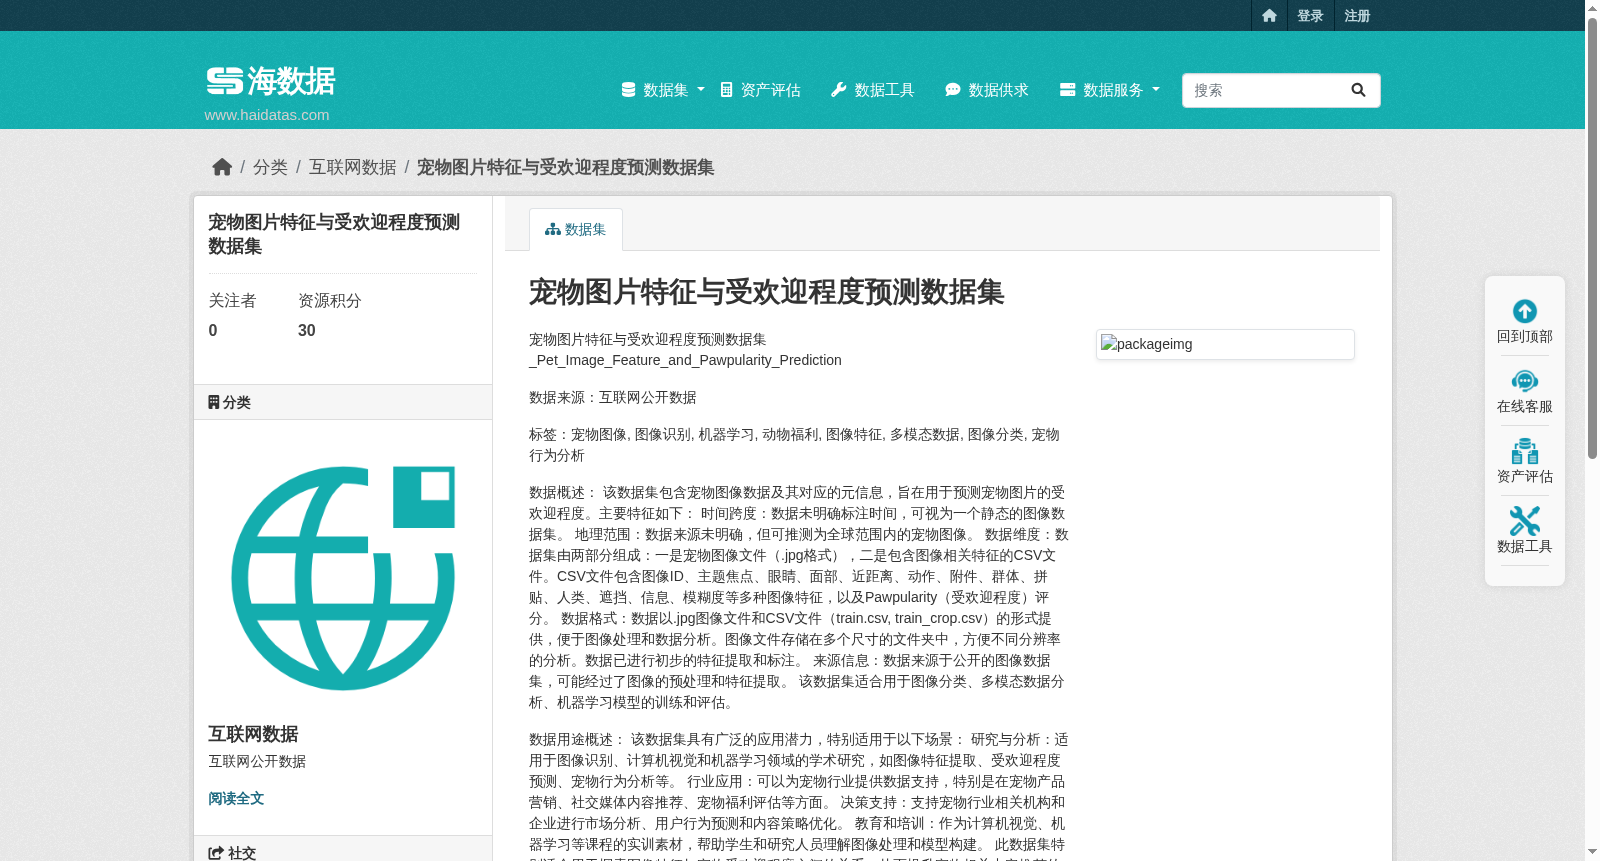Open the 互联网数据 category heading
1600x861 pixels.
(253, 734)
